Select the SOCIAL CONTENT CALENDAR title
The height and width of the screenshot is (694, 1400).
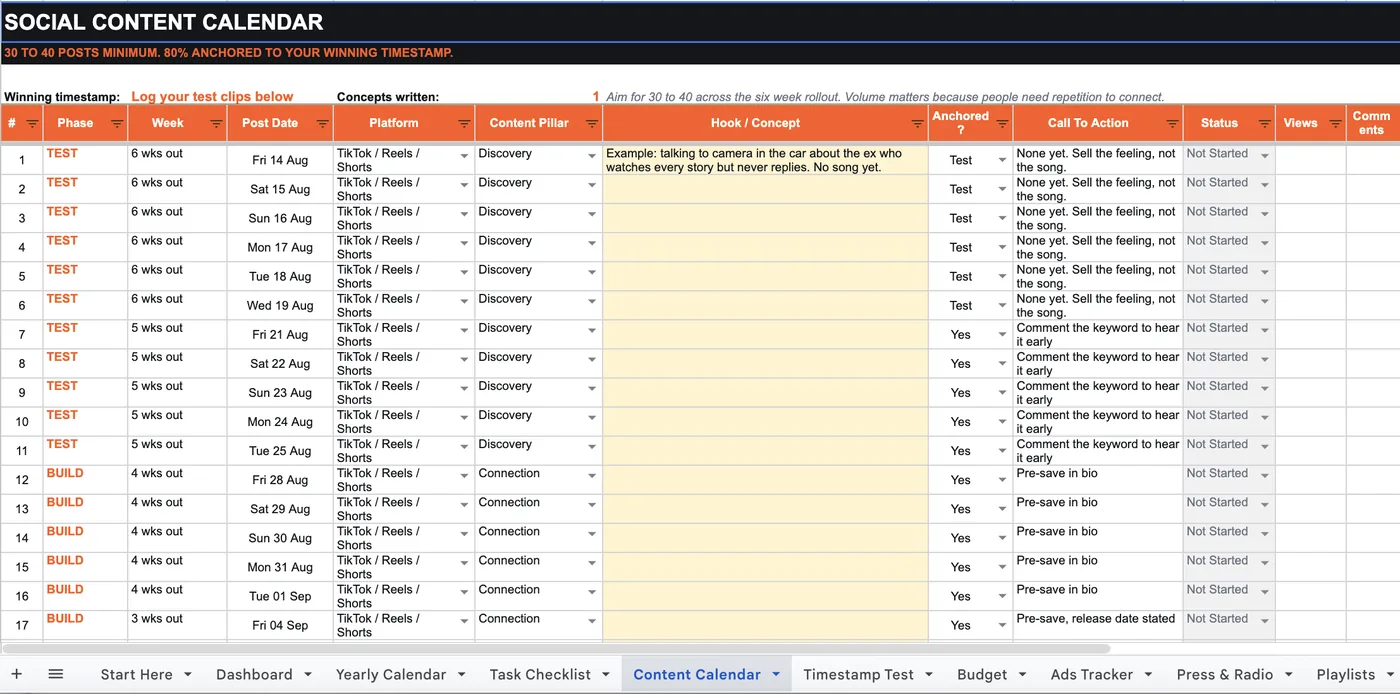(x=164, y=22)
